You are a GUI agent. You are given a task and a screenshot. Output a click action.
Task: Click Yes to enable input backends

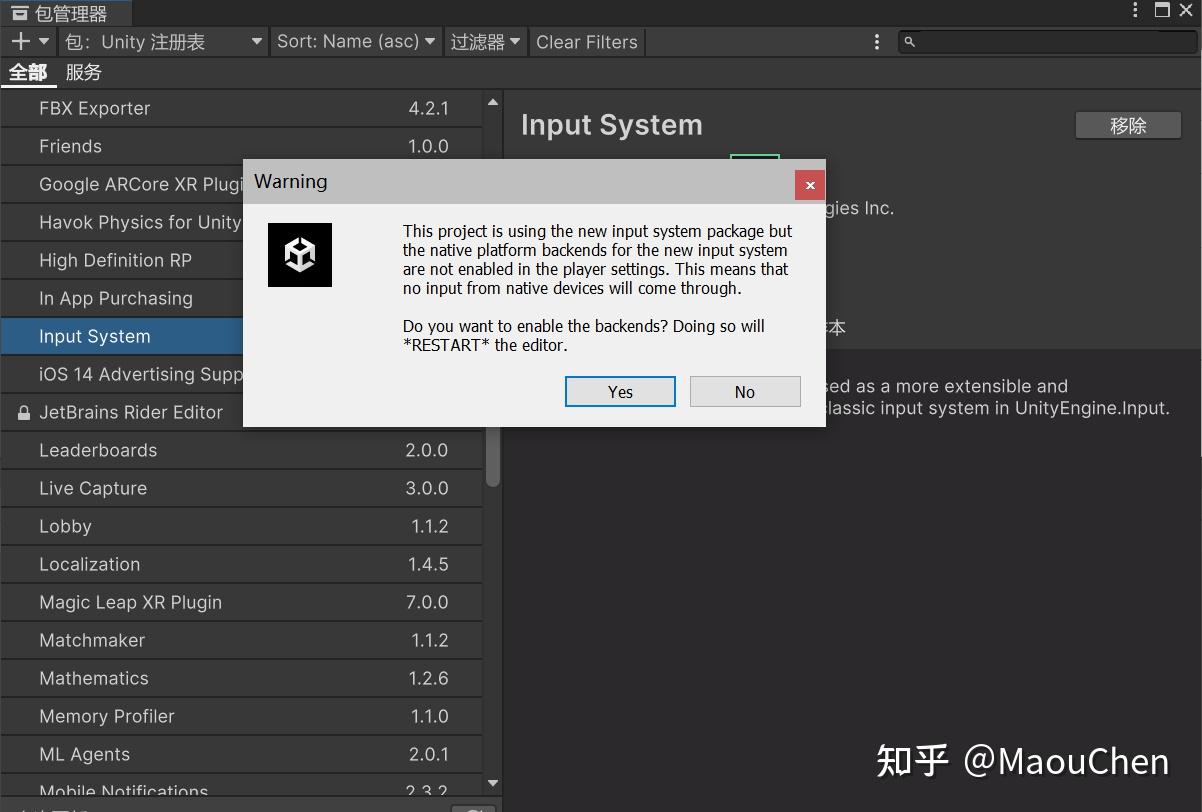click(620, 391)
